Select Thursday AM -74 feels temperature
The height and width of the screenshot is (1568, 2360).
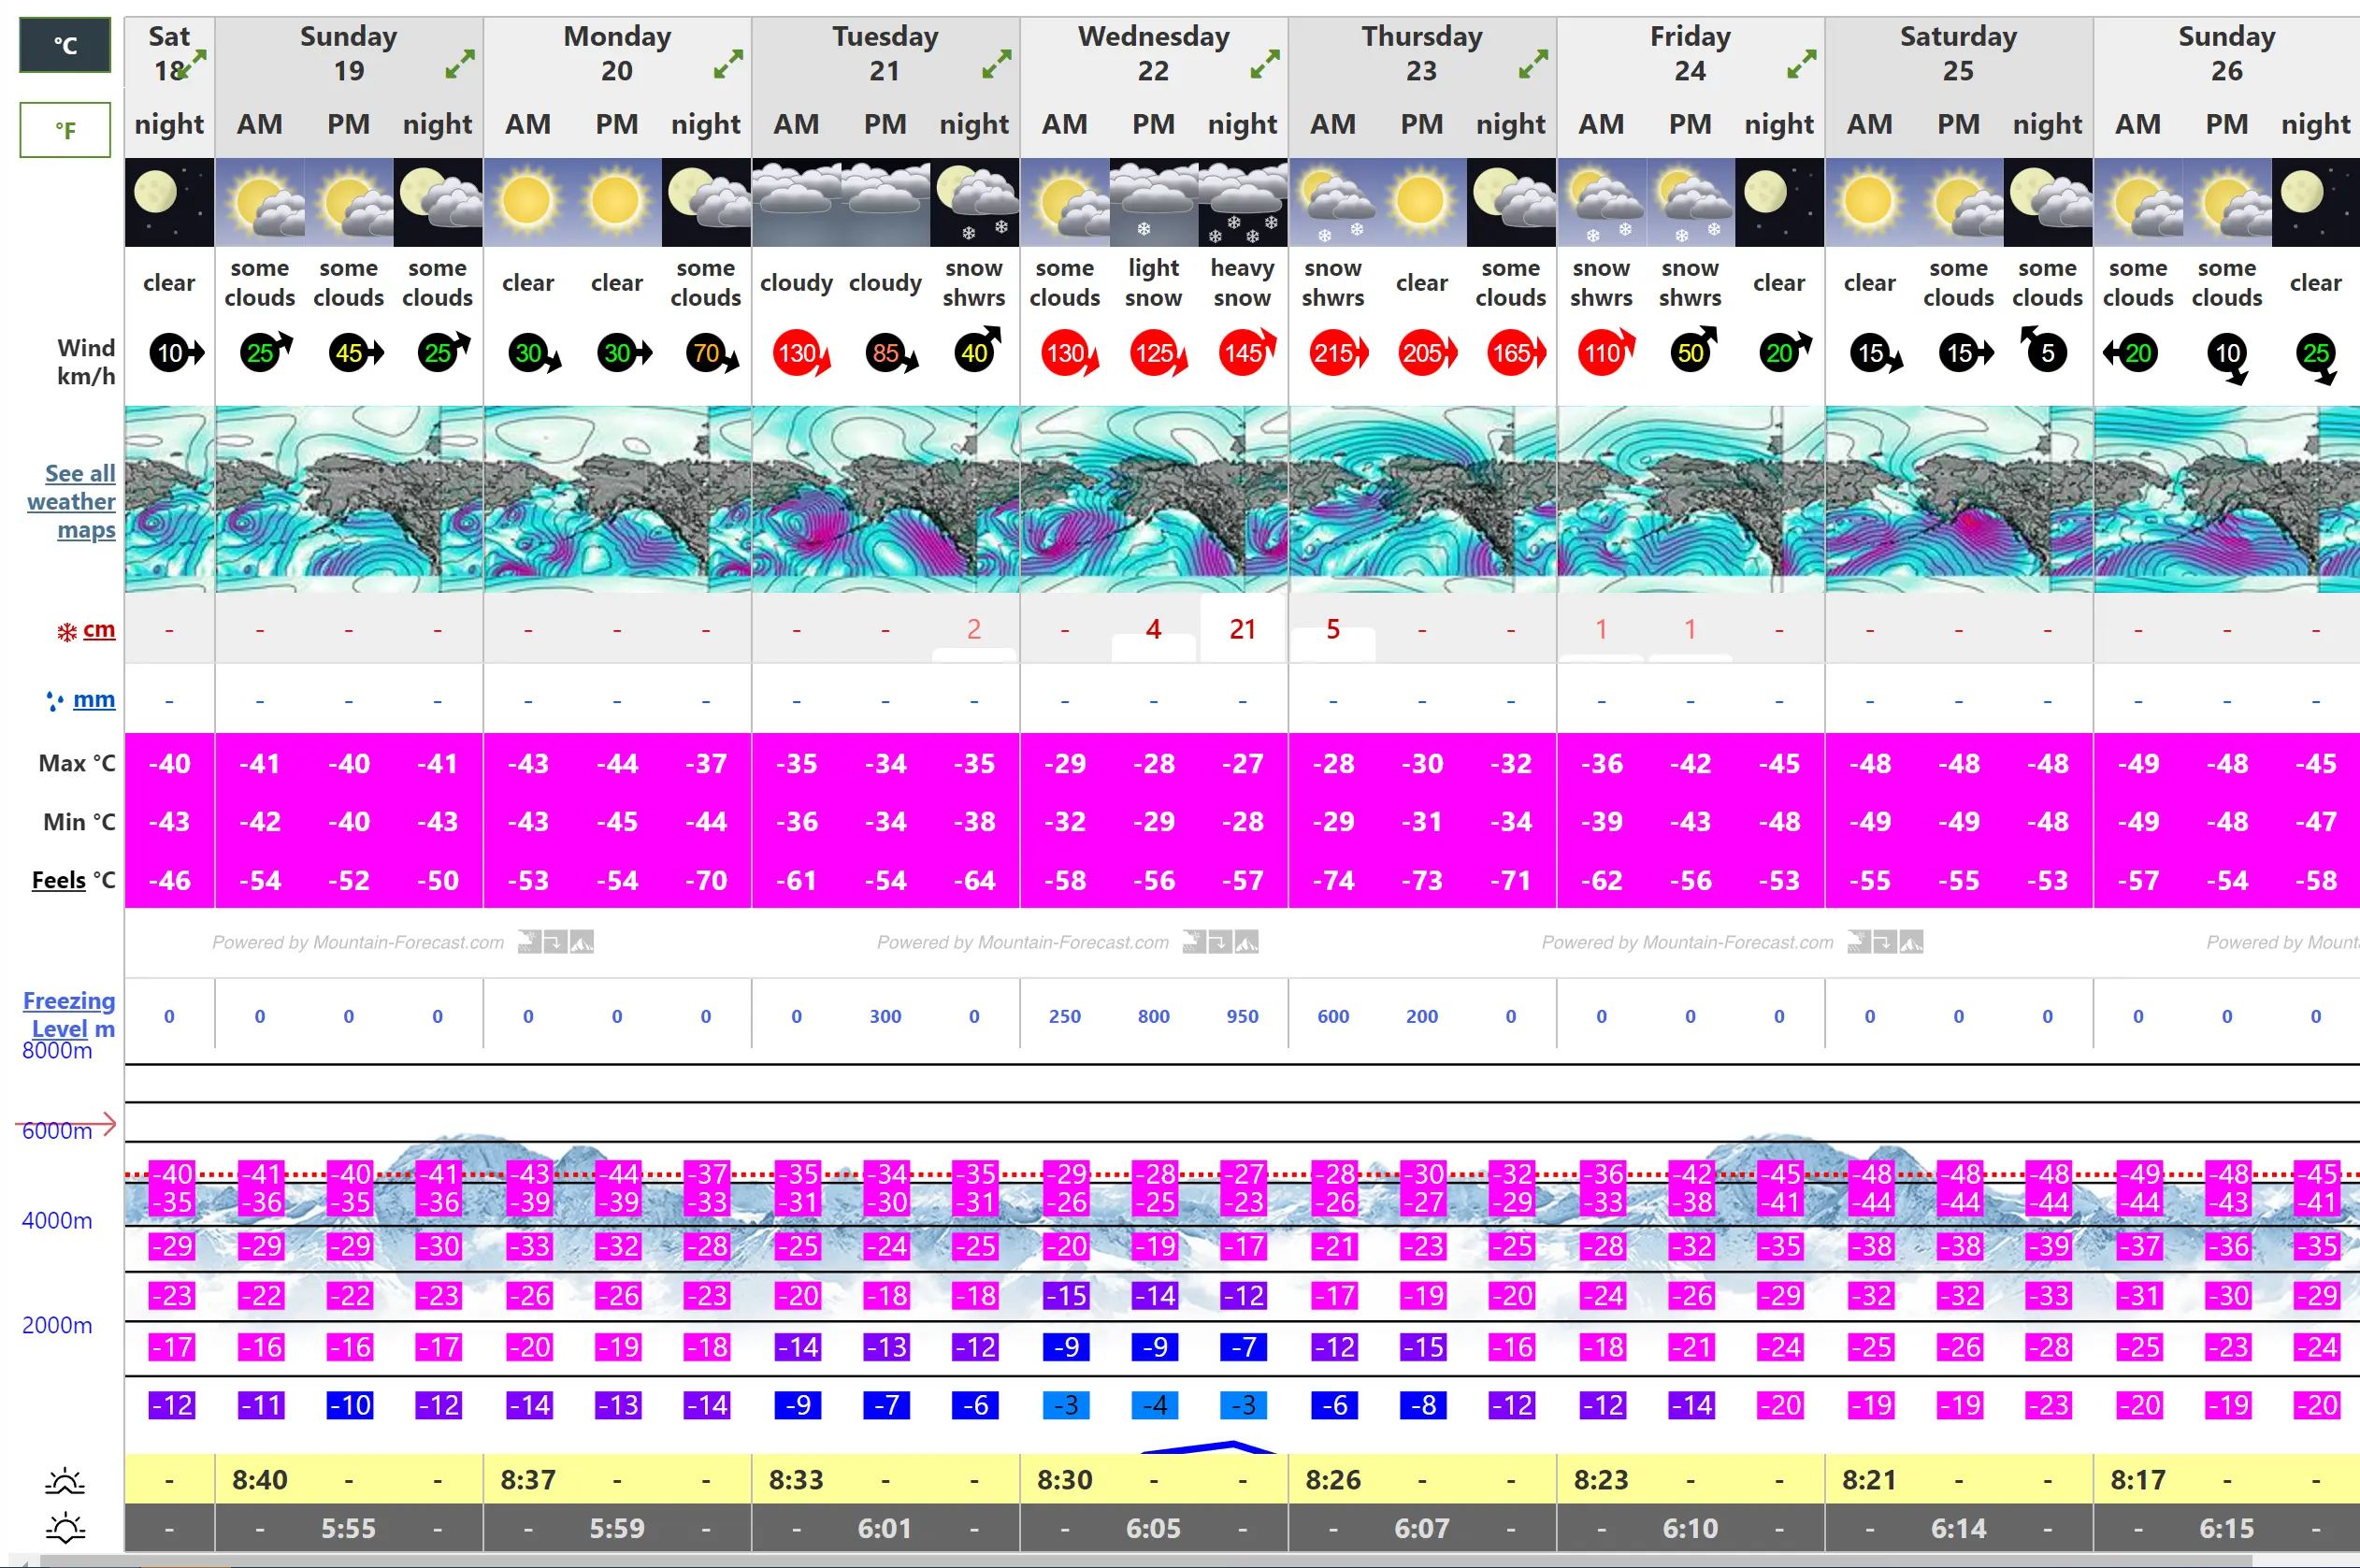click(1333, 880)
